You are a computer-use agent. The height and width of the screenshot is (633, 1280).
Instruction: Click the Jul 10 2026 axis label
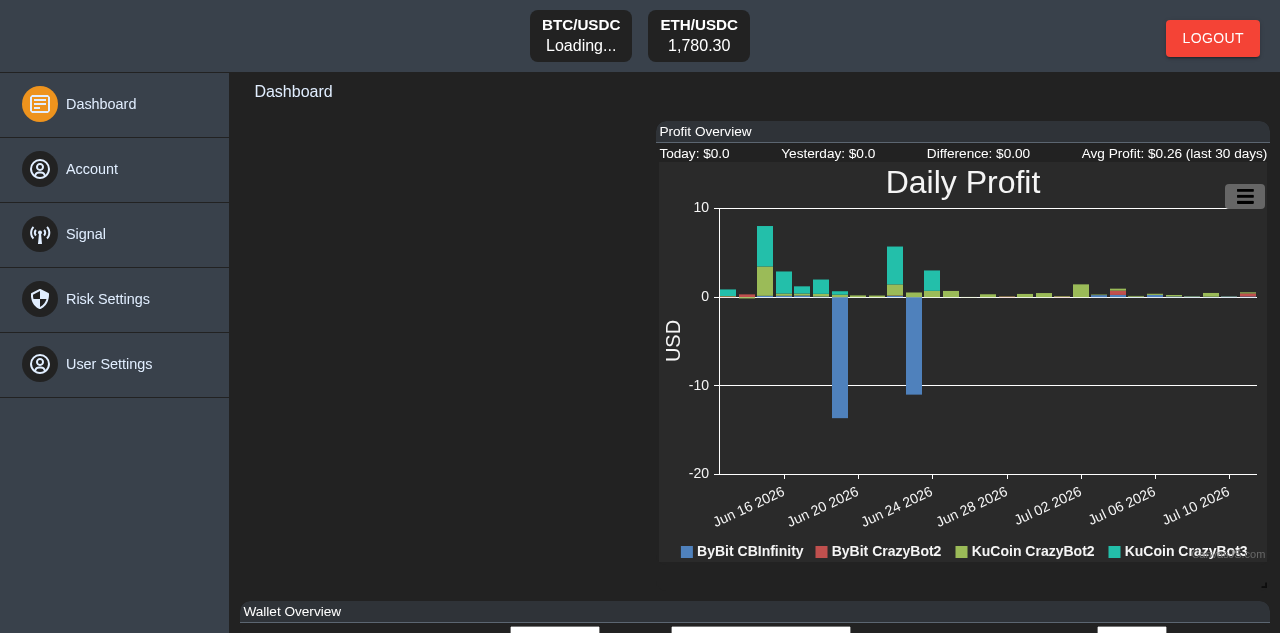[x=1196, y=506]
